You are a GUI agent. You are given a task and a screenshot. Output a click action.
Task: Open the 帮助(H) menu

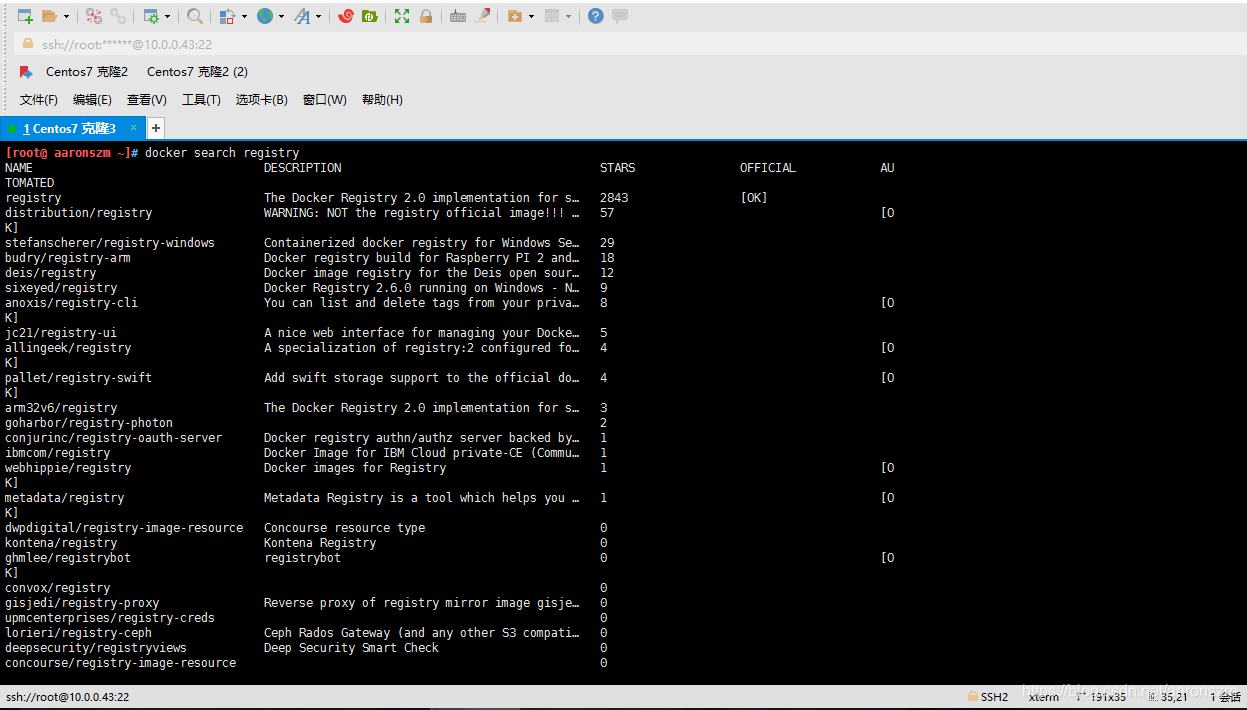[382, 100]
